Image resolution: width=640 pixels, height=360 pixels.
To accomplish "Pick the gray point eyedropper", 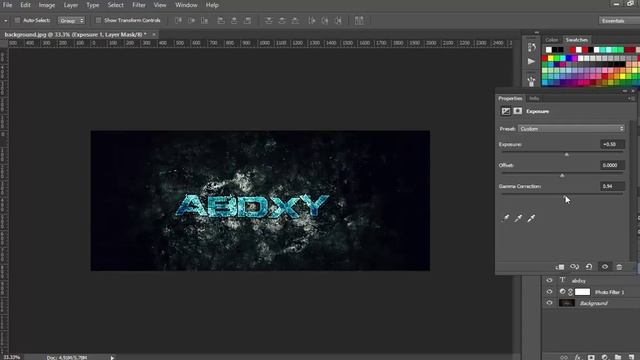I will pos(518,218).
